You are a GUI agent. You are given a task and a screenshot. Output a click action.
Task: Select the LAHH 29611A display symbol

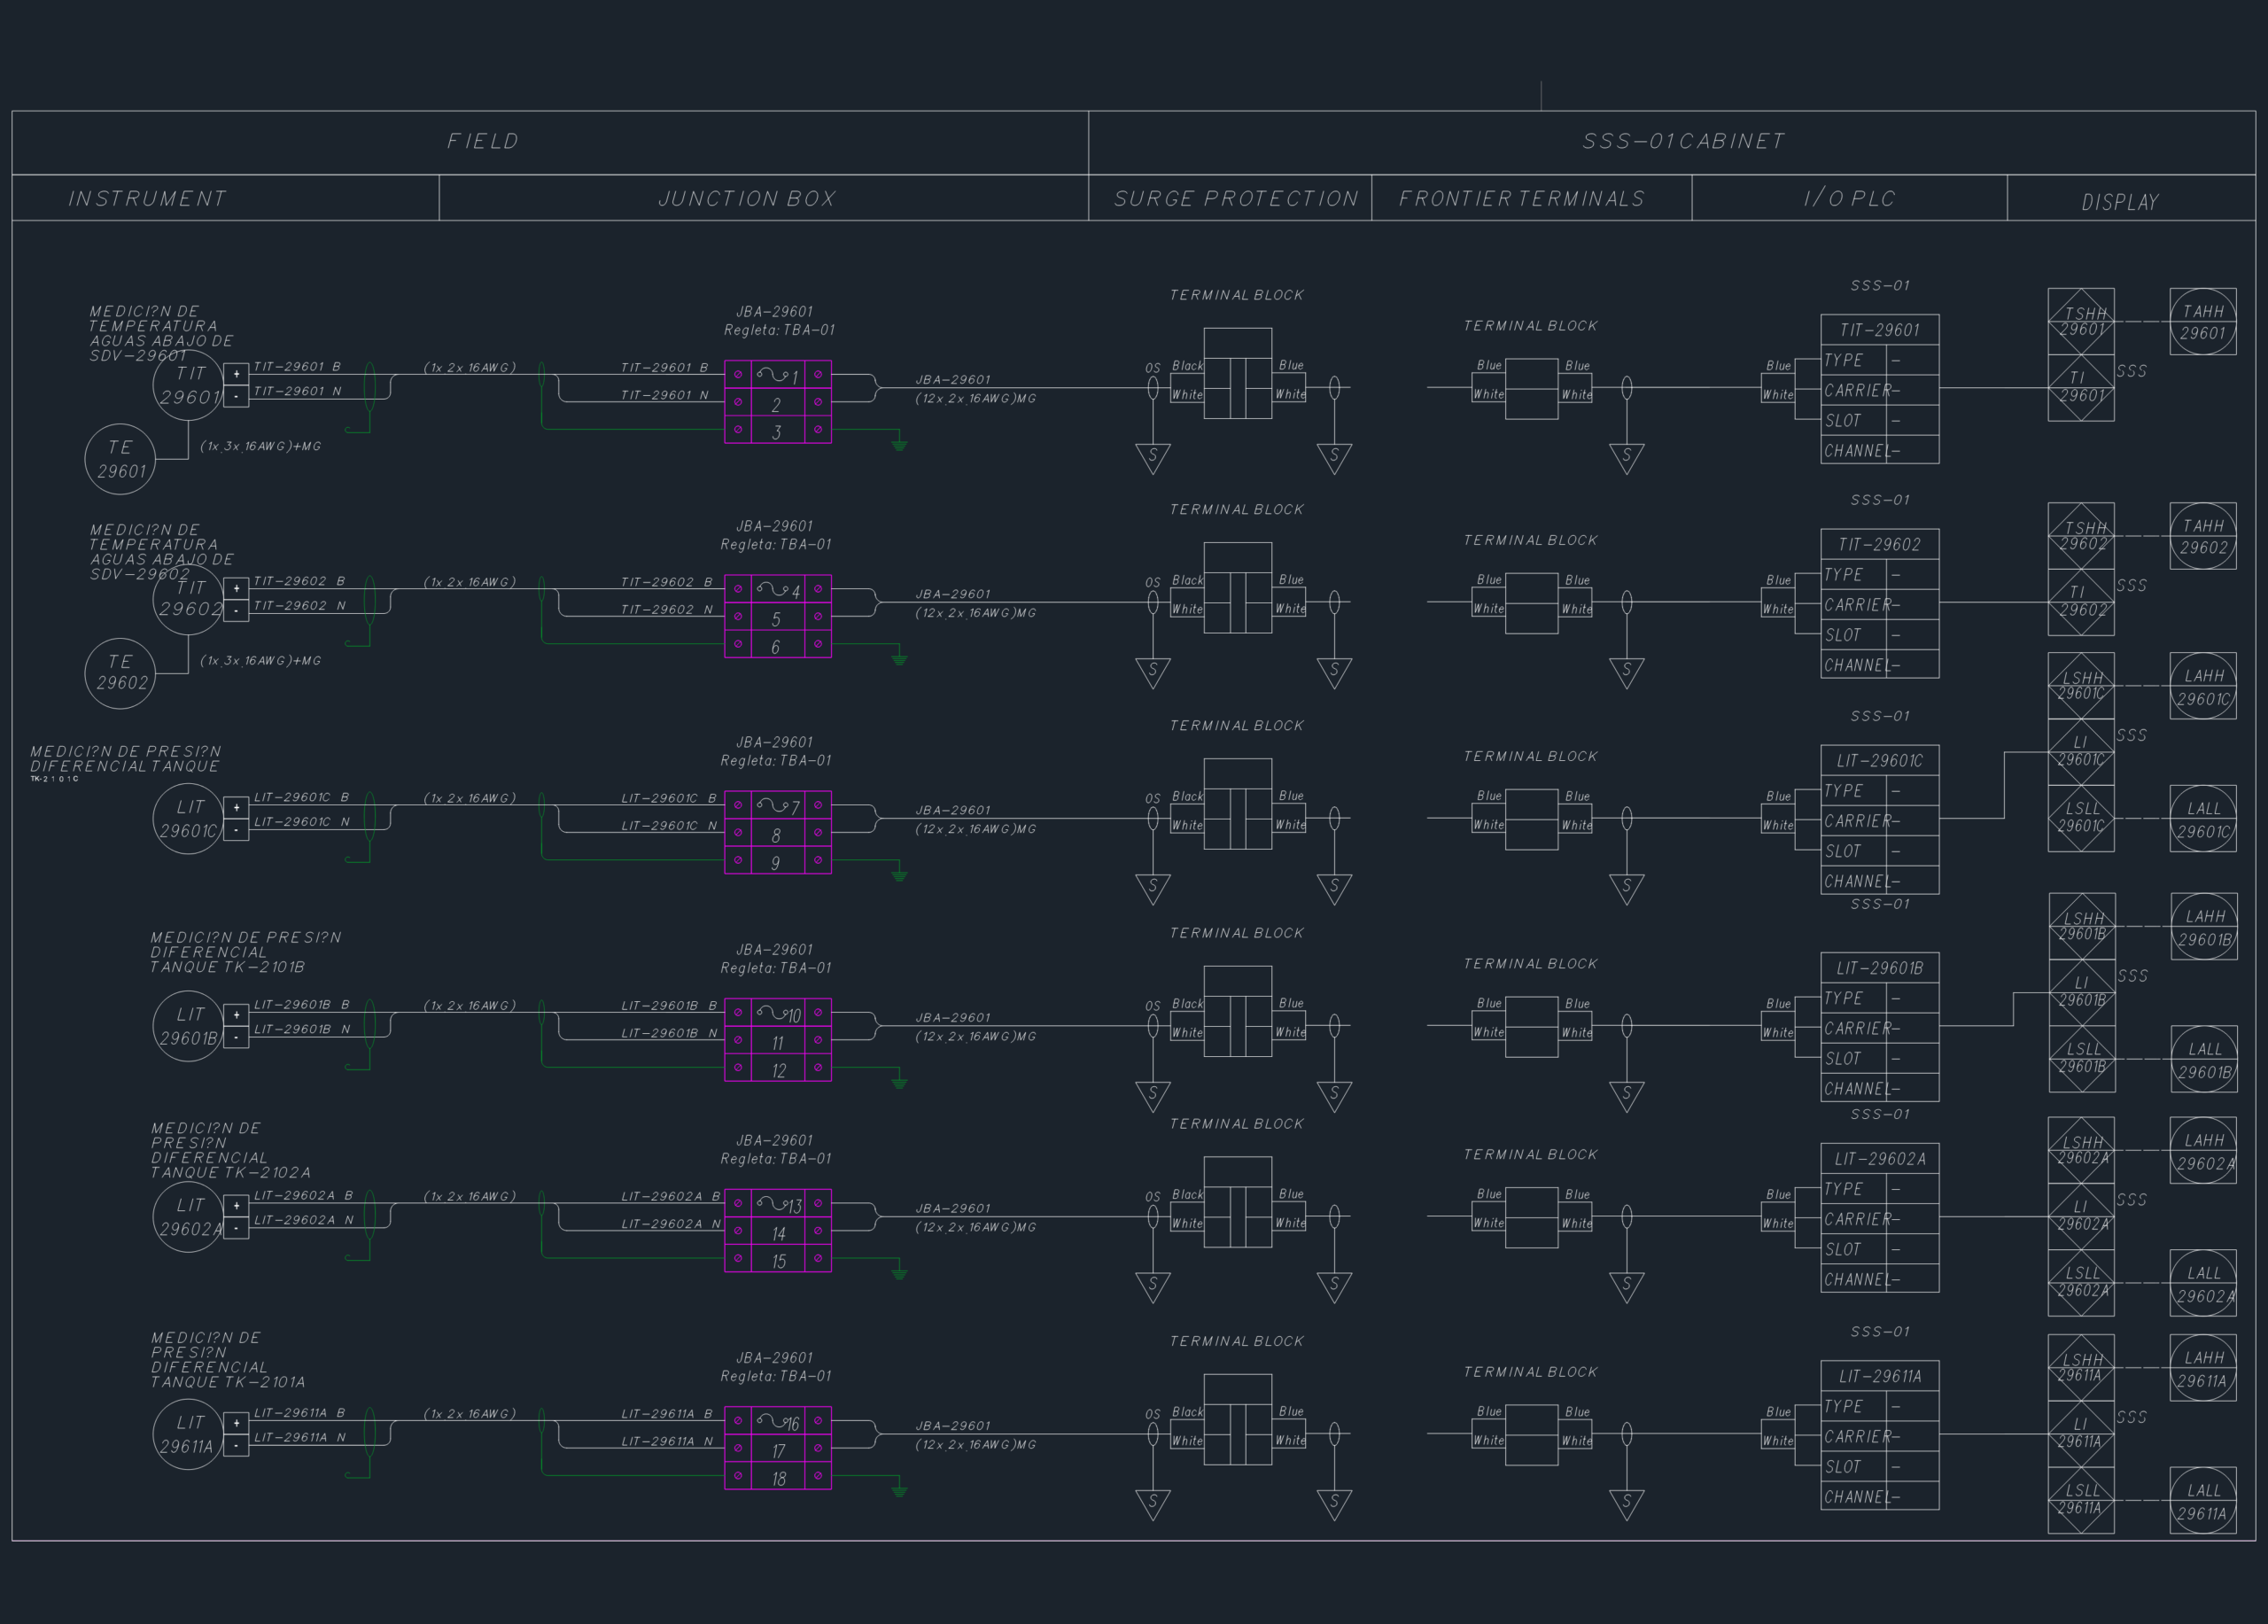(2203, 1368)
